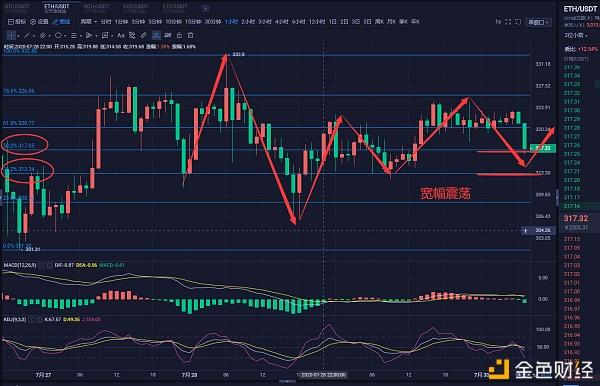Select the 15分钟 interval
The height and width of the screenshot is (386, 600).
[x=193, y=22]
